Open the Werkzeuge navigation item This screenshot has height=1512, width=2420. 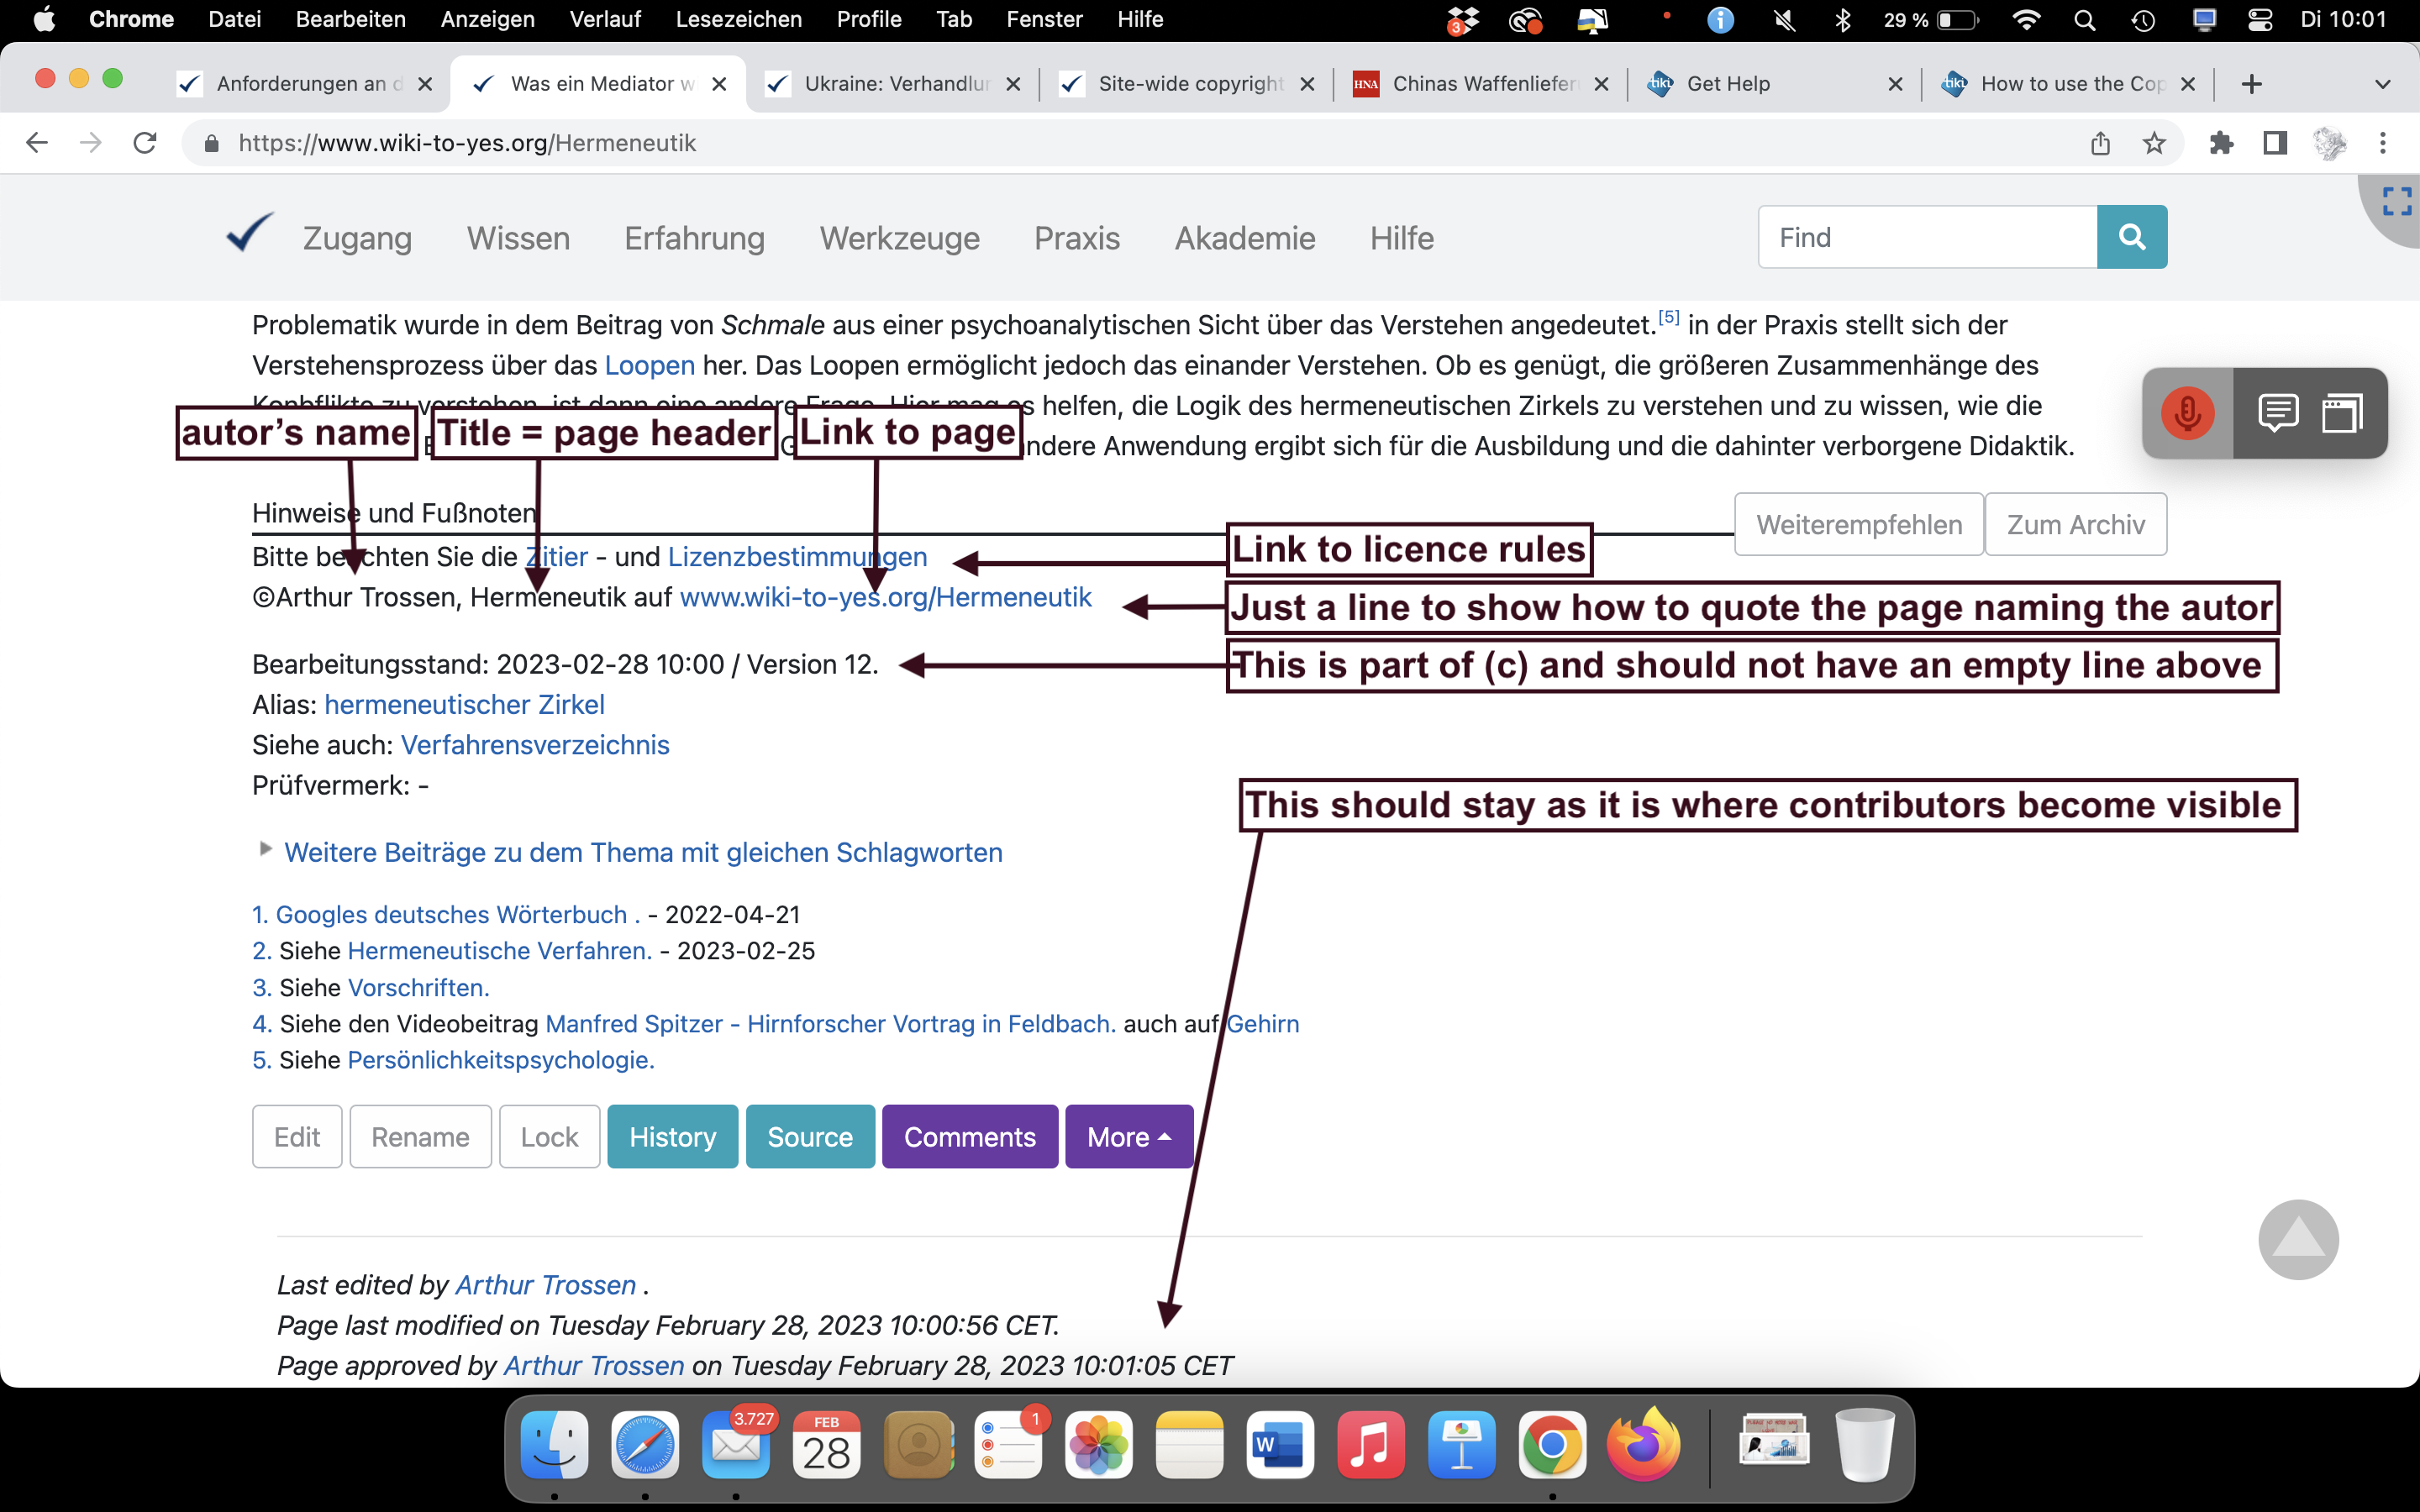[899, 238]
